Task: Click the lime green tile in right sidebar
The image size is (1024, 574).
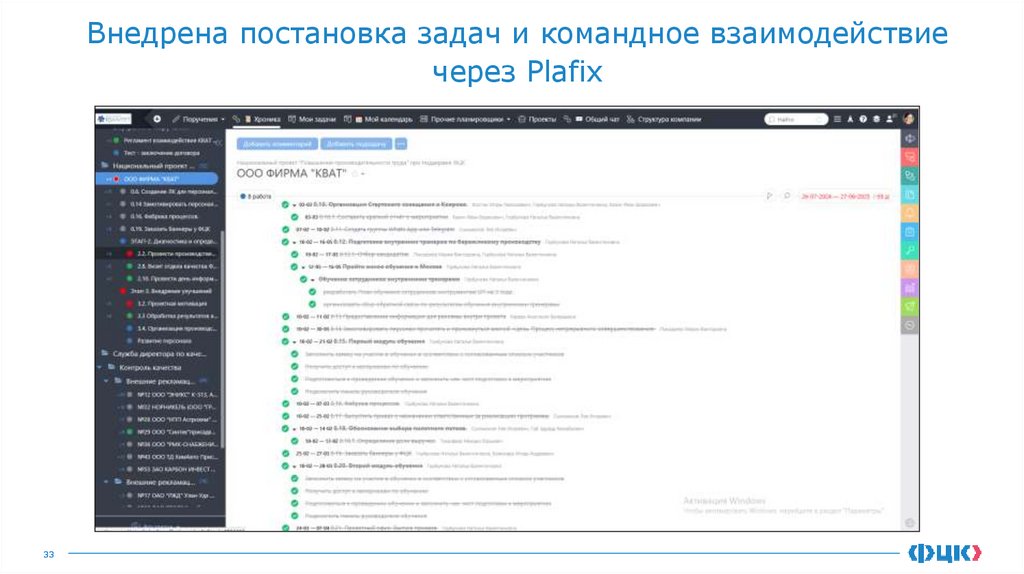Action: [x=910, y=306]
